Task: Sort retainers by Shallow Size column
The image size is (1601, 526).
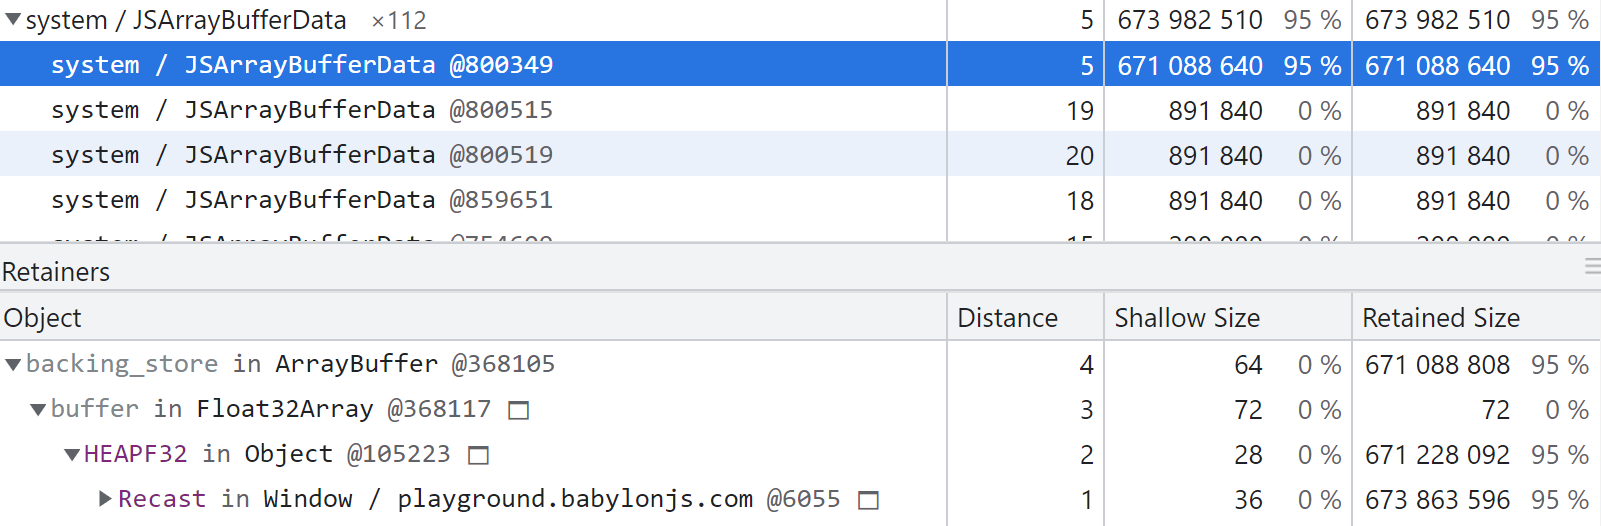Action: point(1187,318)
